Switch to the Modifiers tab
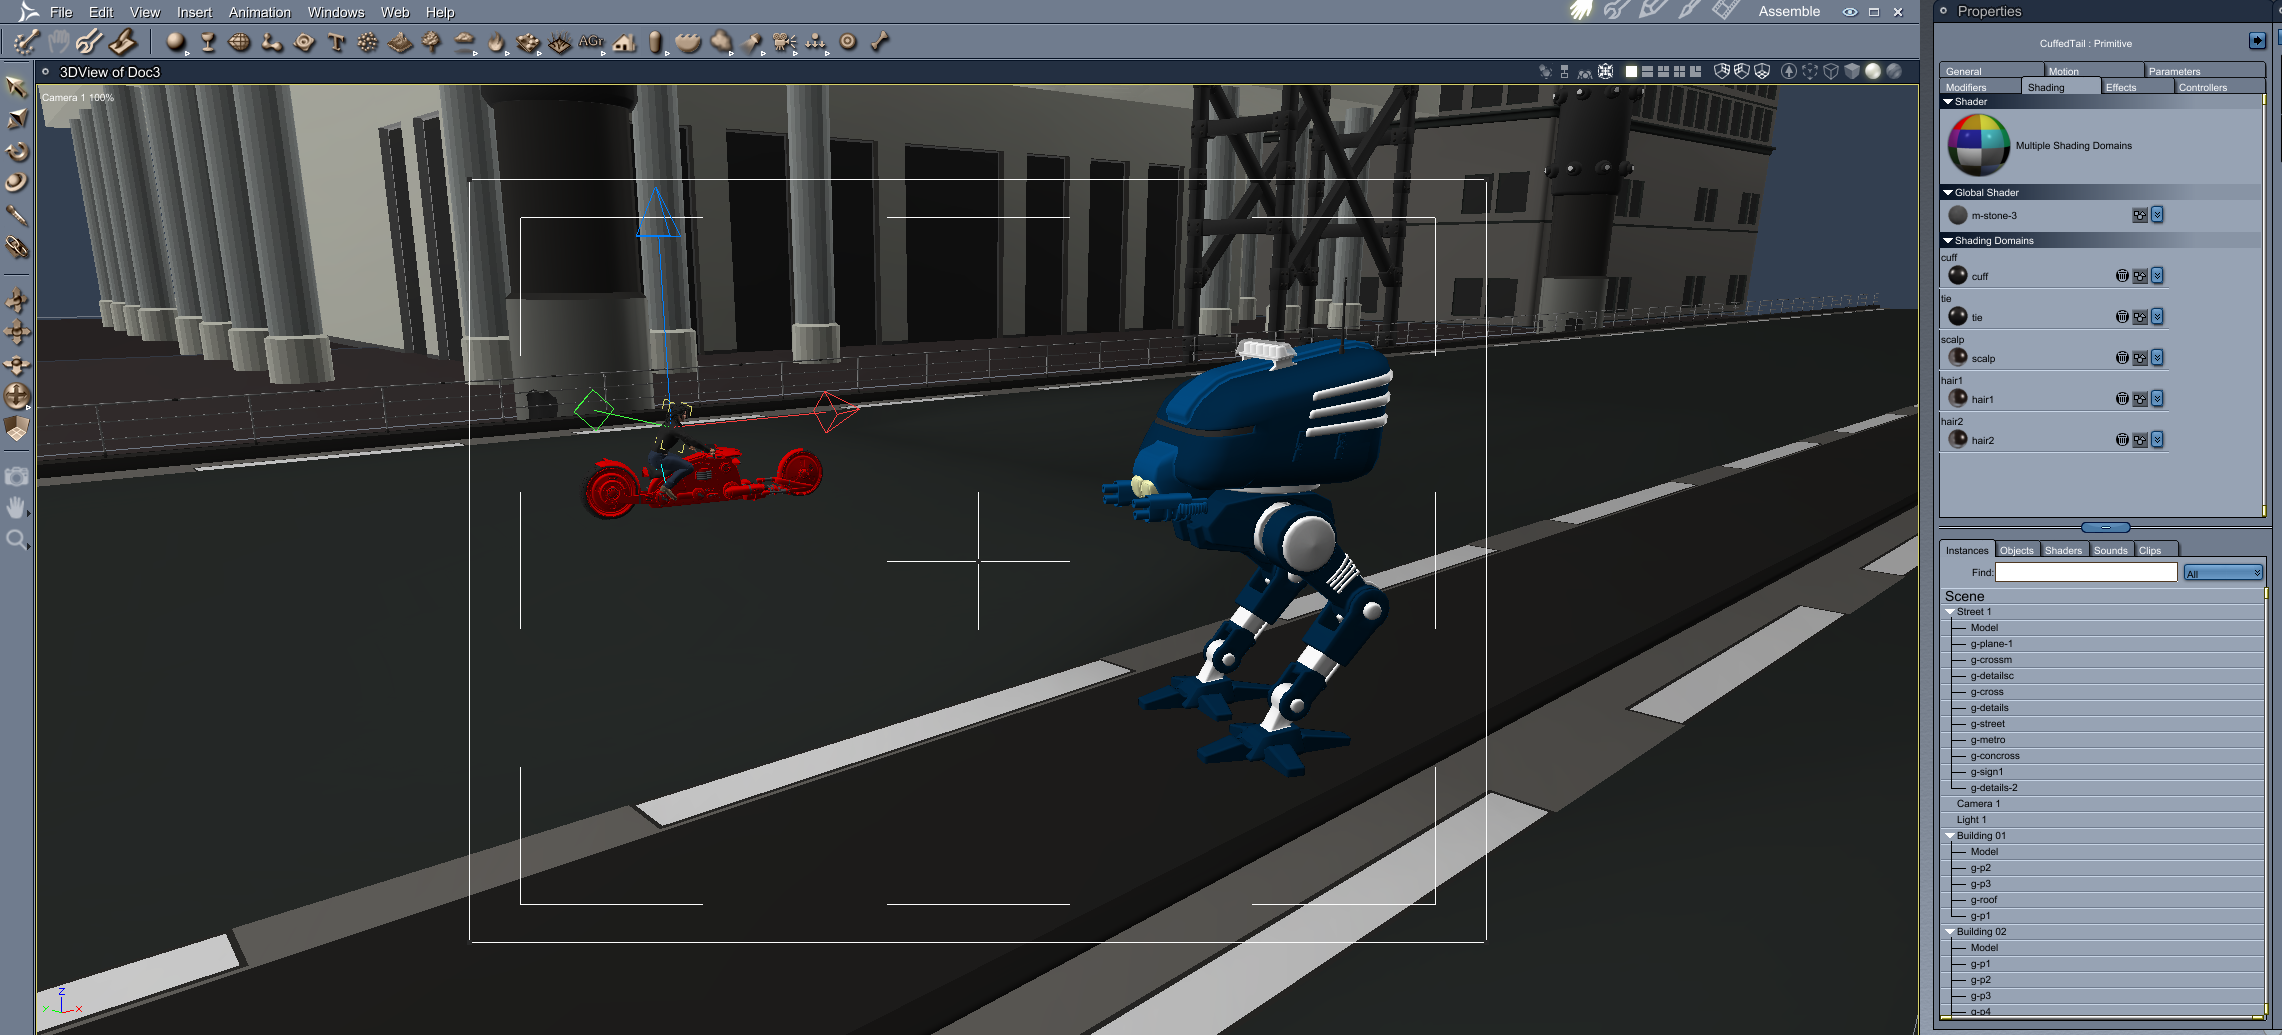 coord(1980,87)
